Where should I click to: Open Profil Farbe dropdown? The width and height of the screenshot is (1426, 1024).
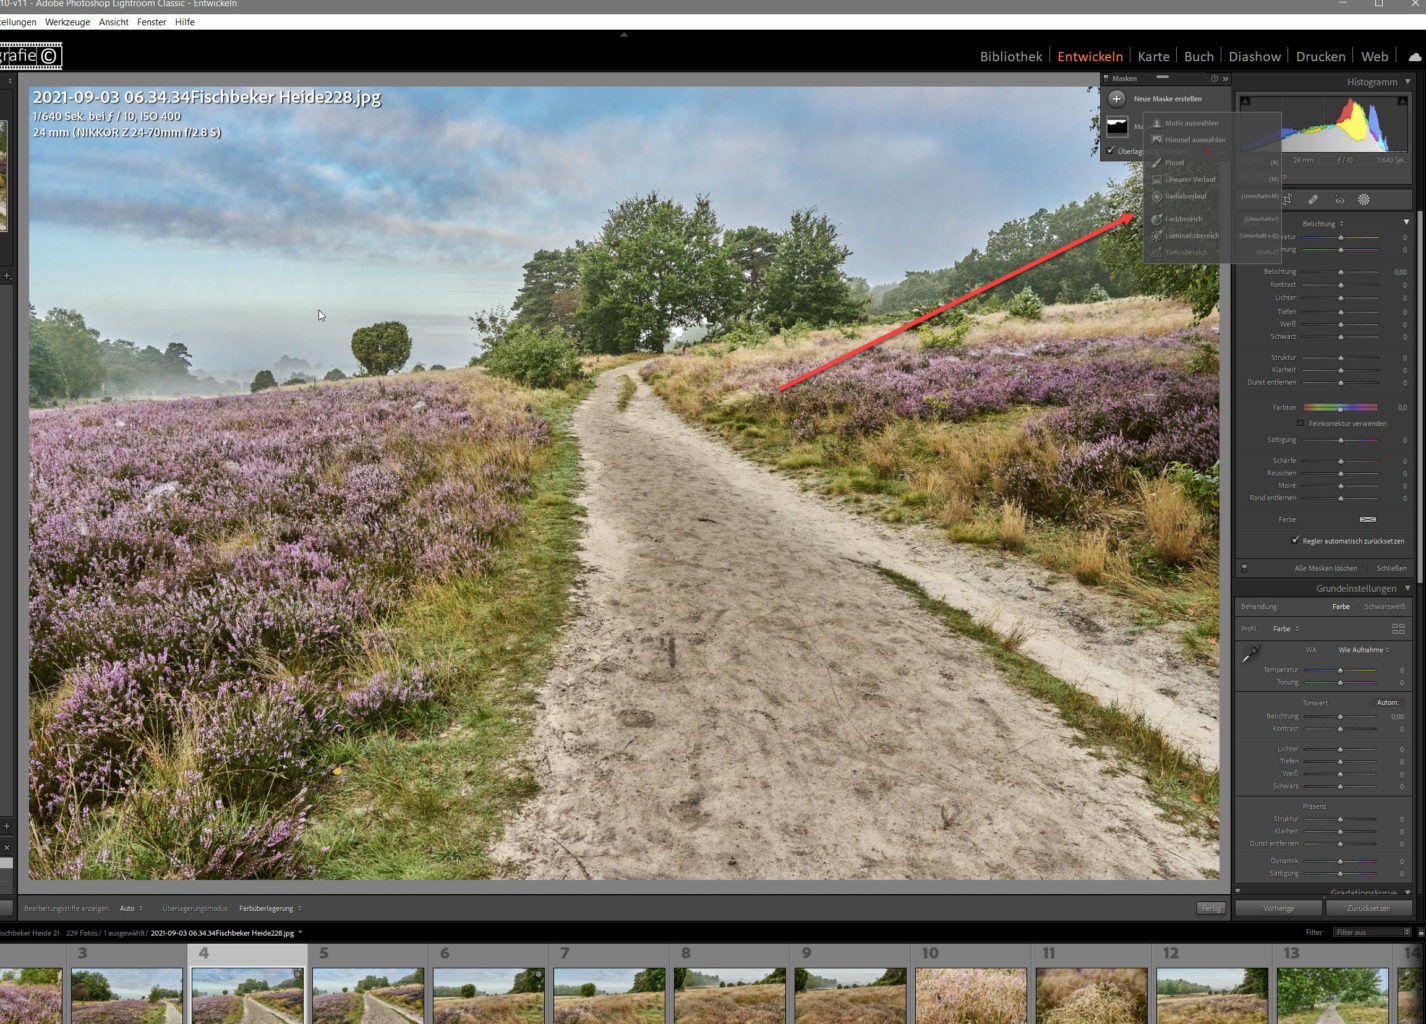pyautogui.click(x=1285, y=628)
